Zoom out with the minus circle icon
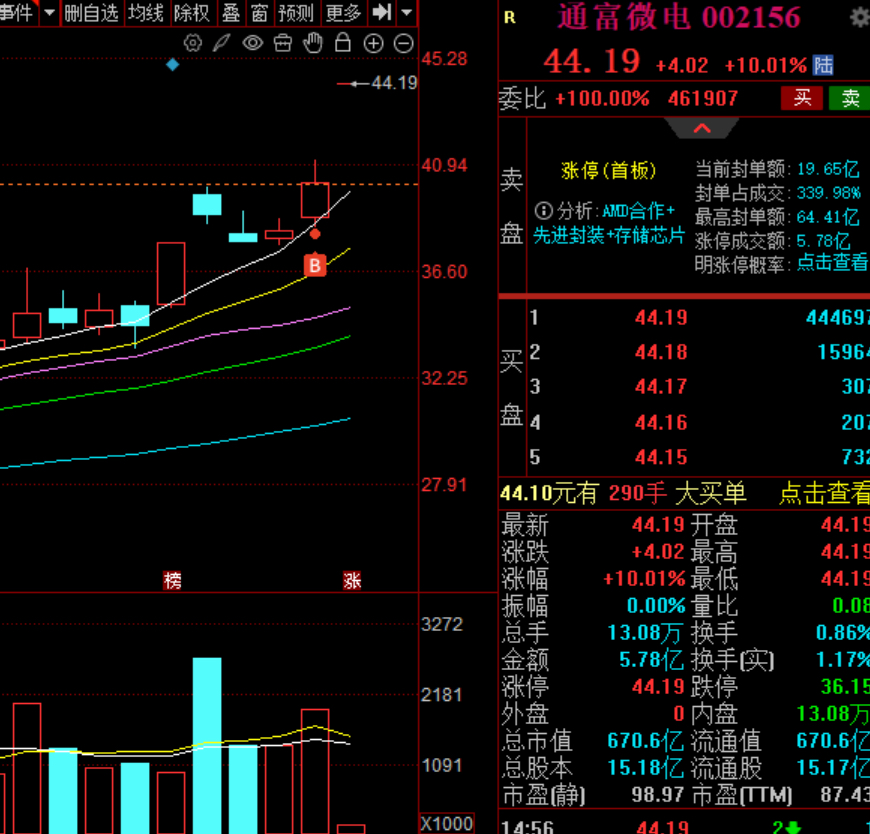870x834 pixels. (x=403, y=43)
